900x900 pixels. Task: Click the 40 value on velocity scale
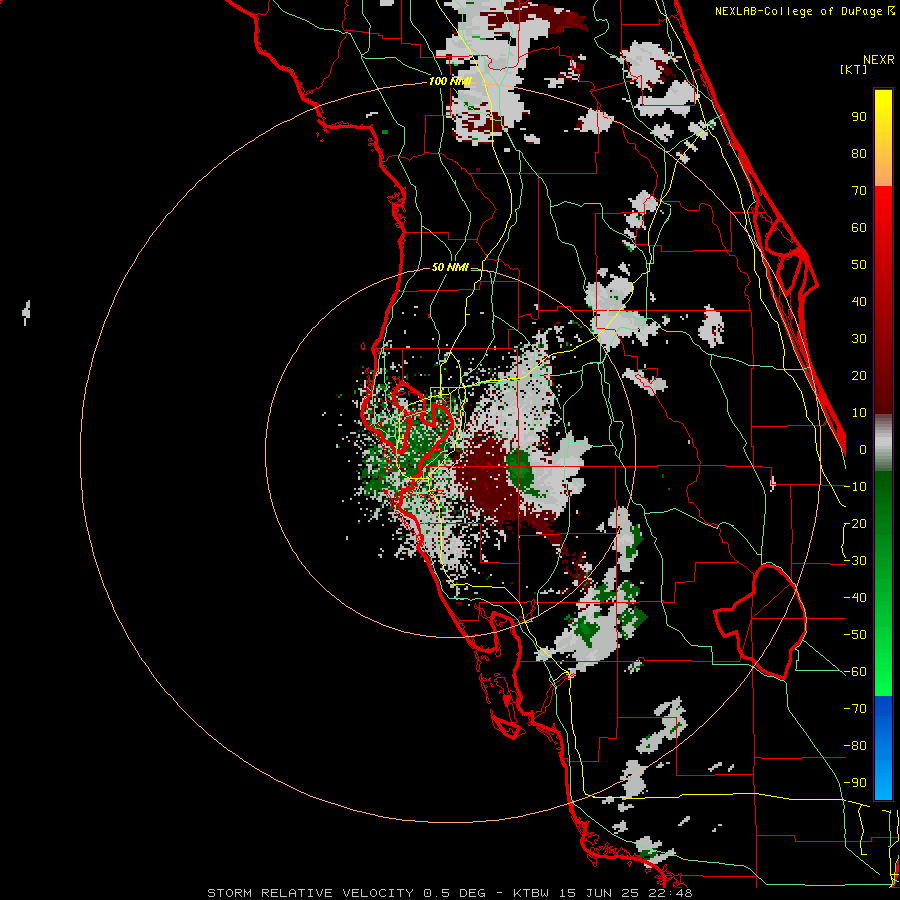point(859,301)
